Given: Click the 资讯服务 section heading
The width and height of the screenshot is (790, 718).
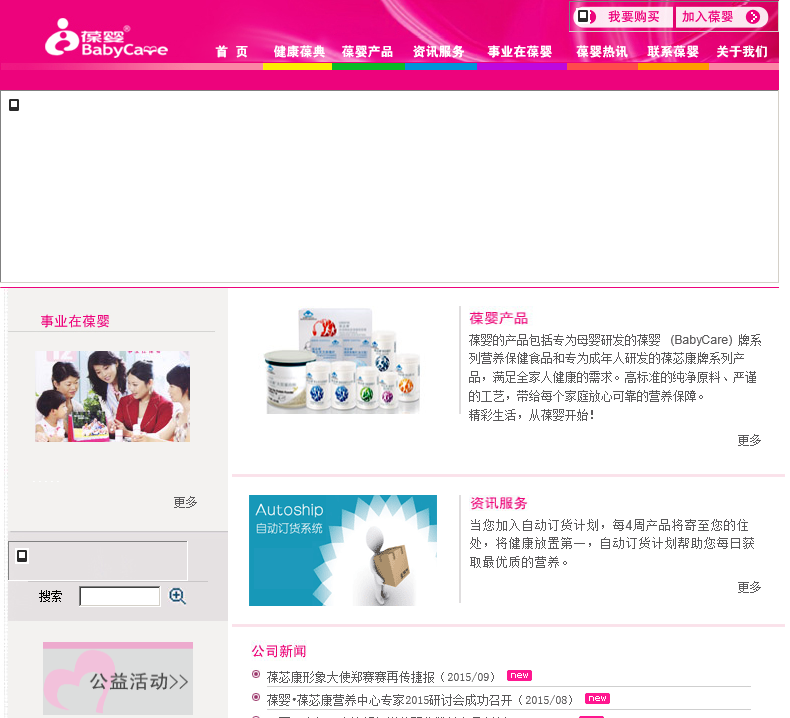Looking at the screenshot, I should coord(498,503).
